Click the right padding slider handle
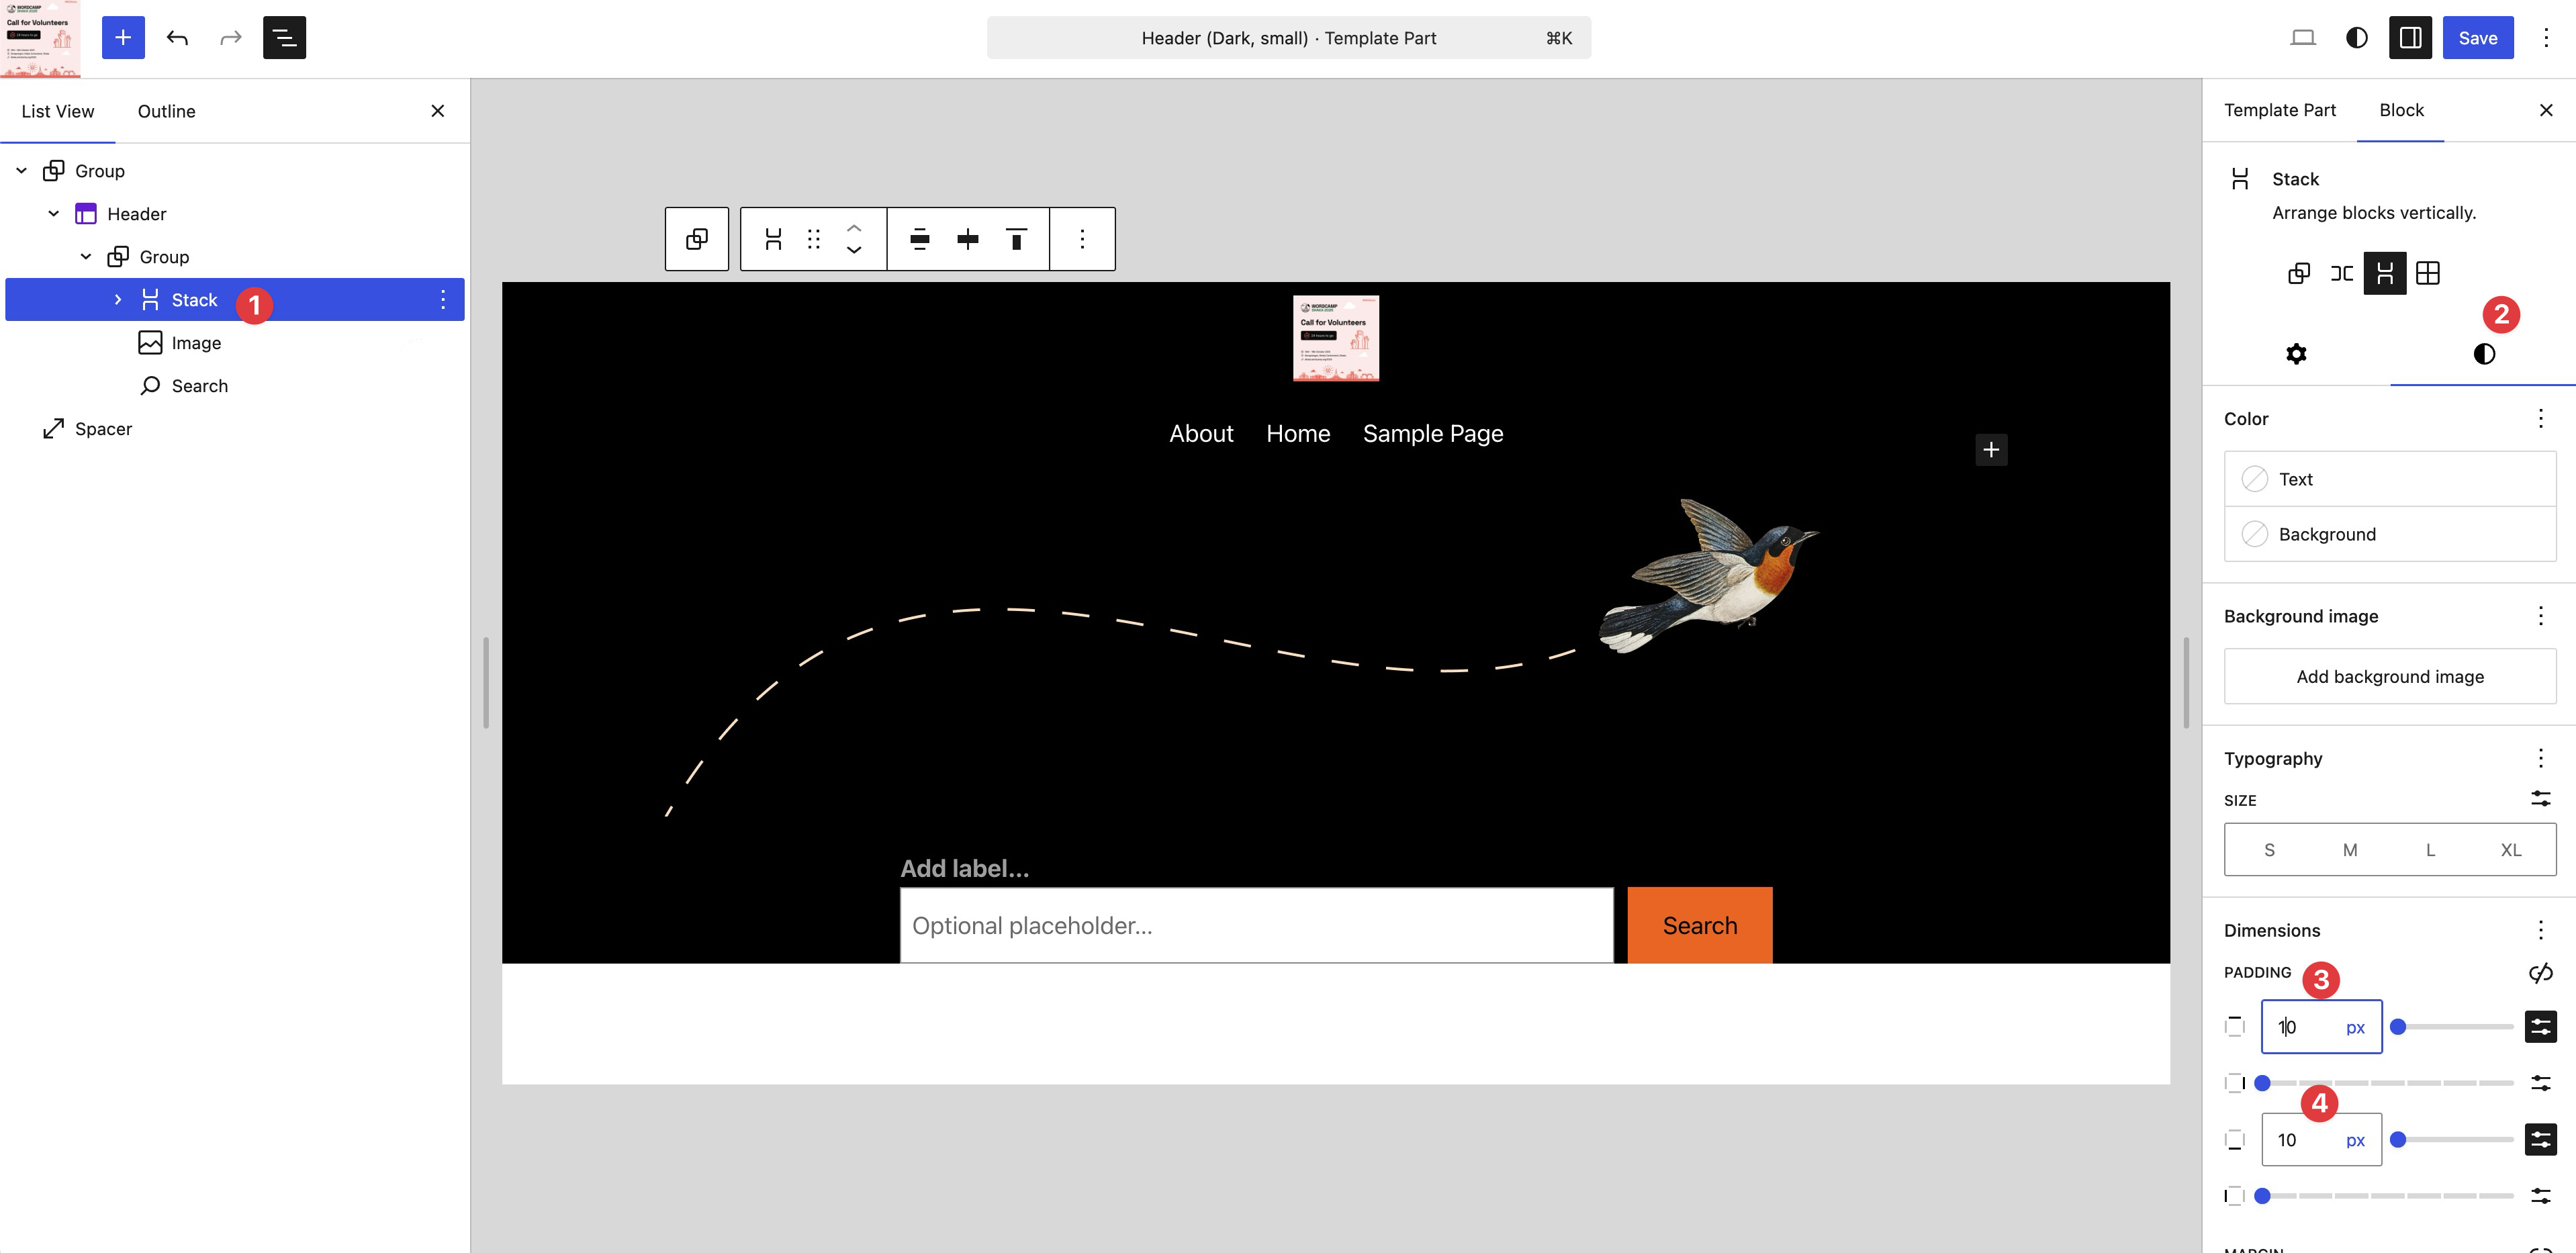2576x1253 pixels. 2262,1083
